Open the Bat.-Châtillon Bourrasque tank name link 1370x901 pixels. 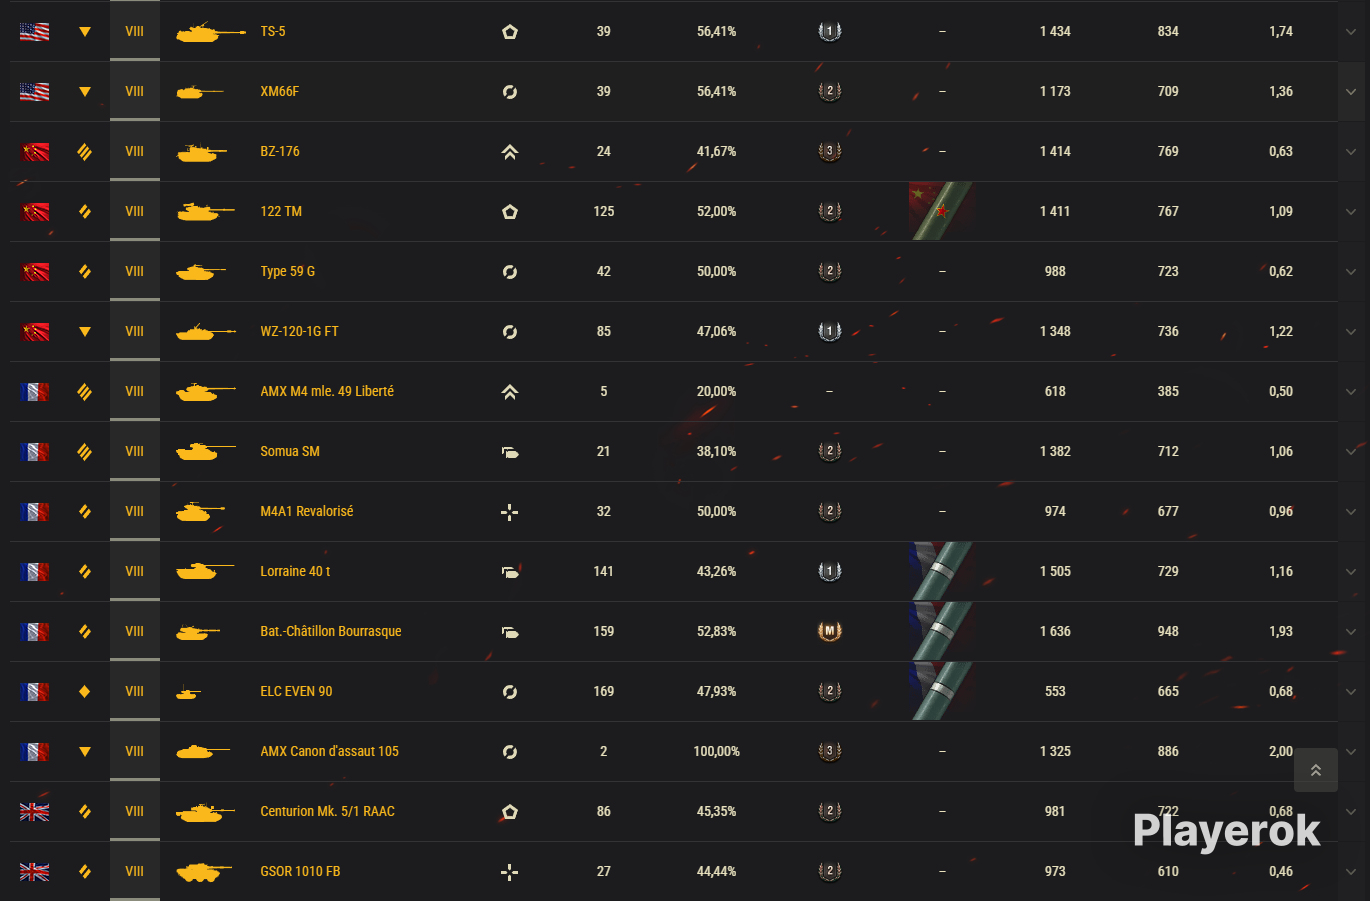331,631
